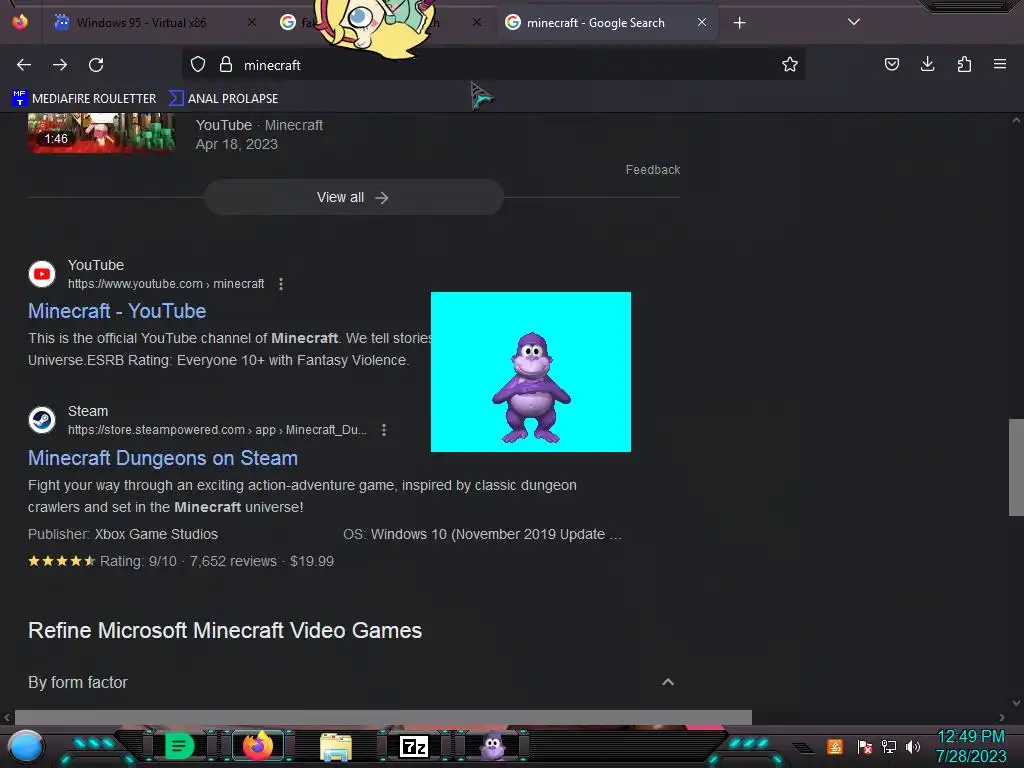Open Action Center flag tray icon
The image size is (1024, 768).
tap(865, 746)
